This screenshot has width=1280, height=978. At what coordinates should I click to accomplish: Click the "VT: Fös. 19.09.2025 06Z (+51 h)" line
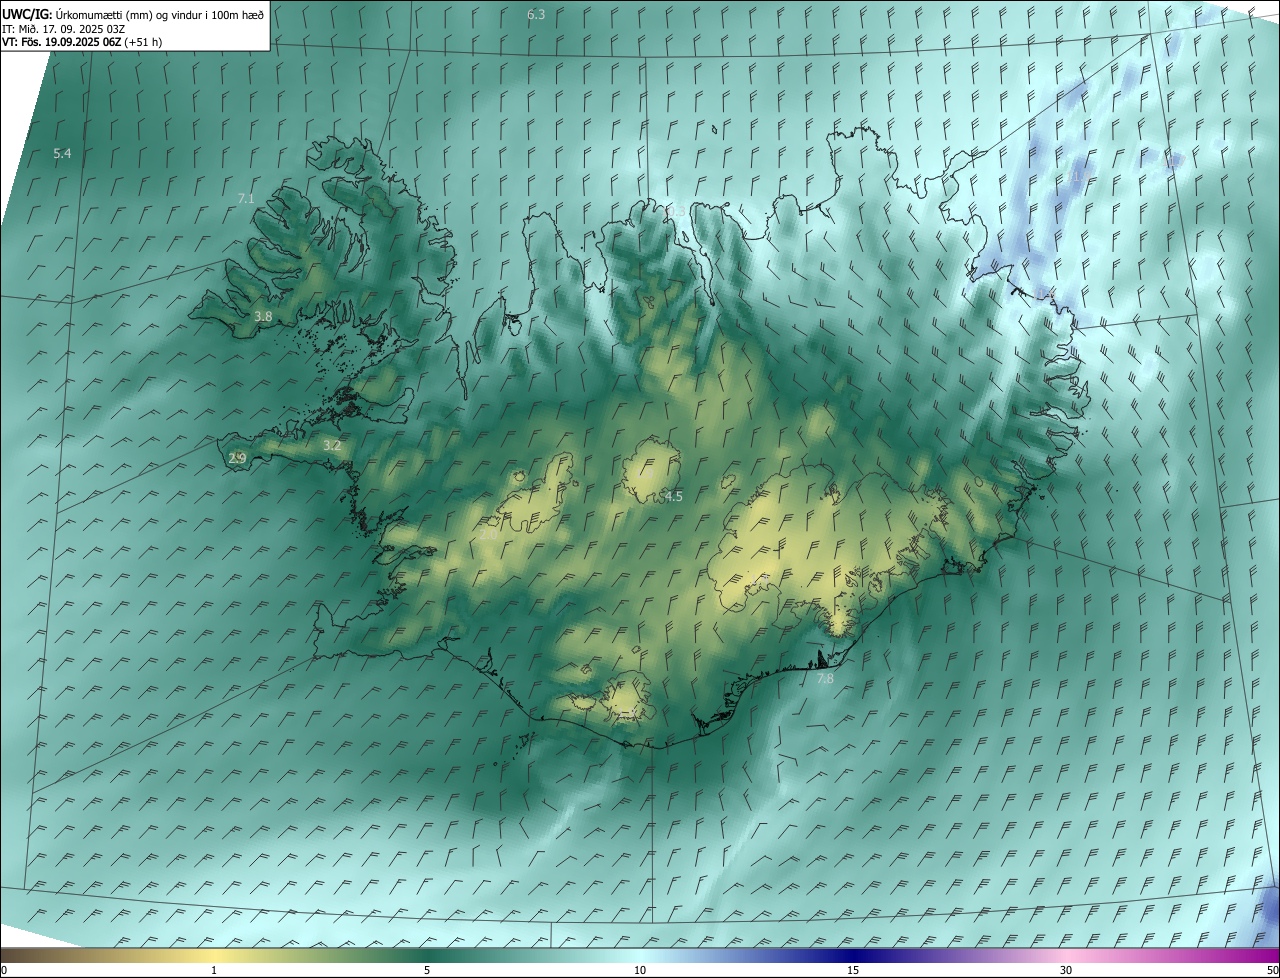coord(82,42)
